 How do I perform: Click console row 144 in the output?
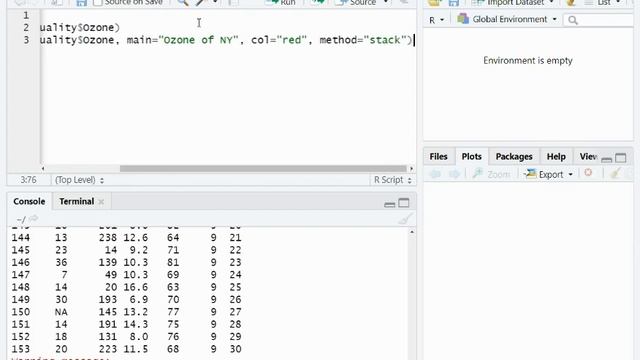(x=127, y=238)
